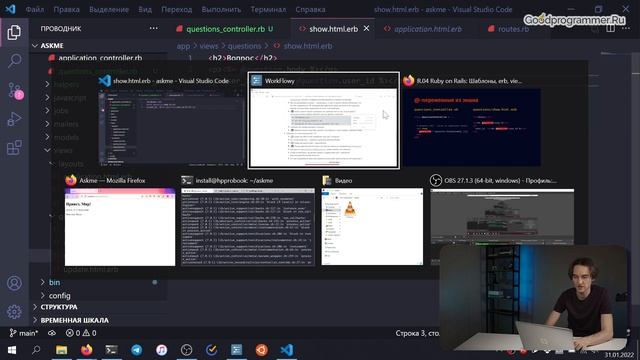The image size is (640, 360).
Task: Switch to show.html.erb VS Code thumbnail
Action: pyautogui.click(x=171, y=120)
